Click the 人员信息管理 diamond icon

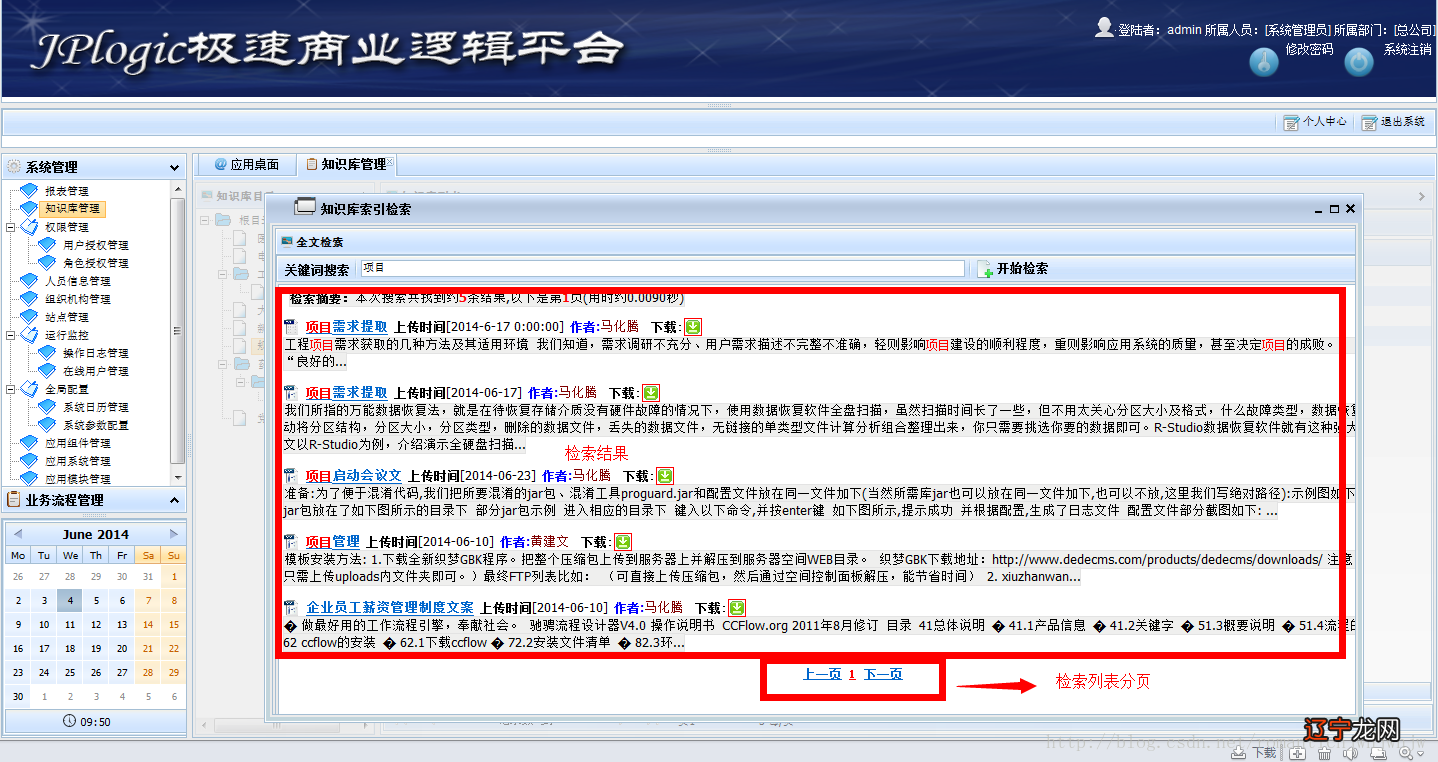pos(29,281)
